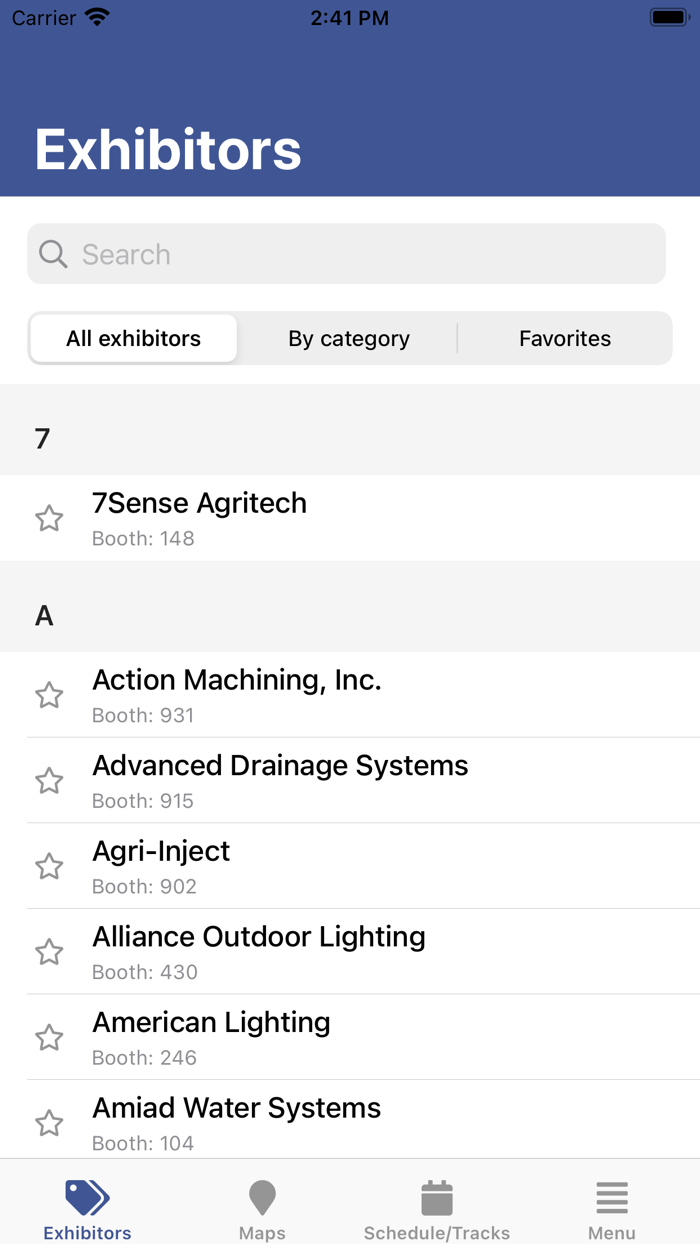Screen dimensions: 700x1244
Task: Focus the Search input field
Action: [x=360, y=254]
